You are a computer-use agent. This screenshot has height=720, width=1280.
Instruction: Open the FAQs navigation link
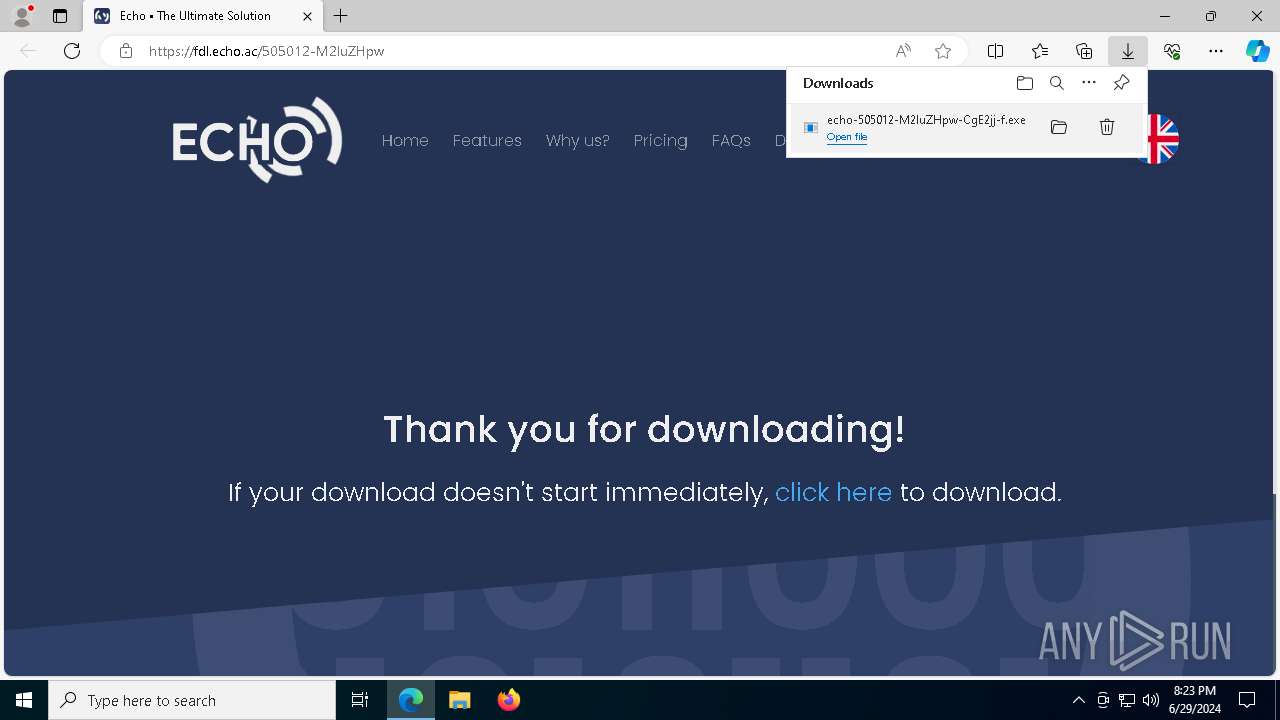731,141
